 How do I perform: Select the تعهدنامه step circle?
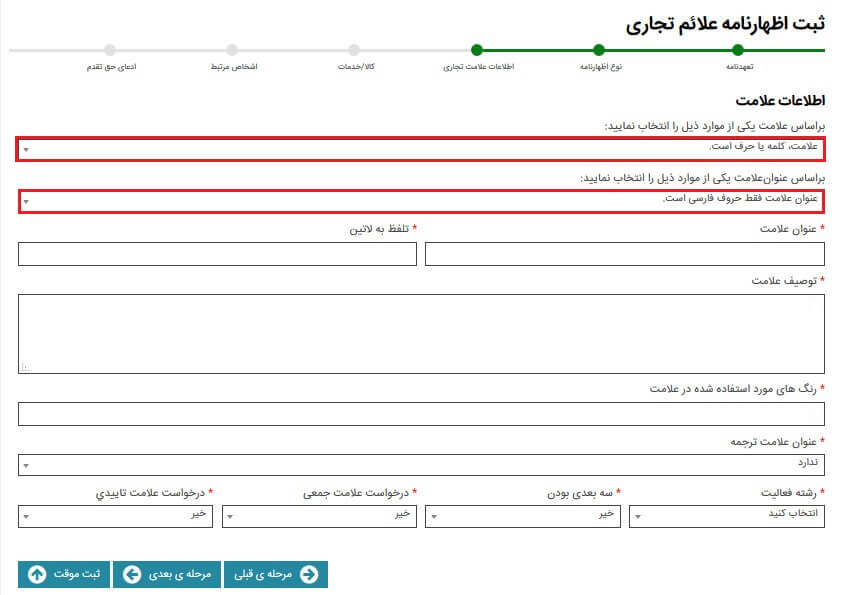pyautogui.click(x=738, y=50)
